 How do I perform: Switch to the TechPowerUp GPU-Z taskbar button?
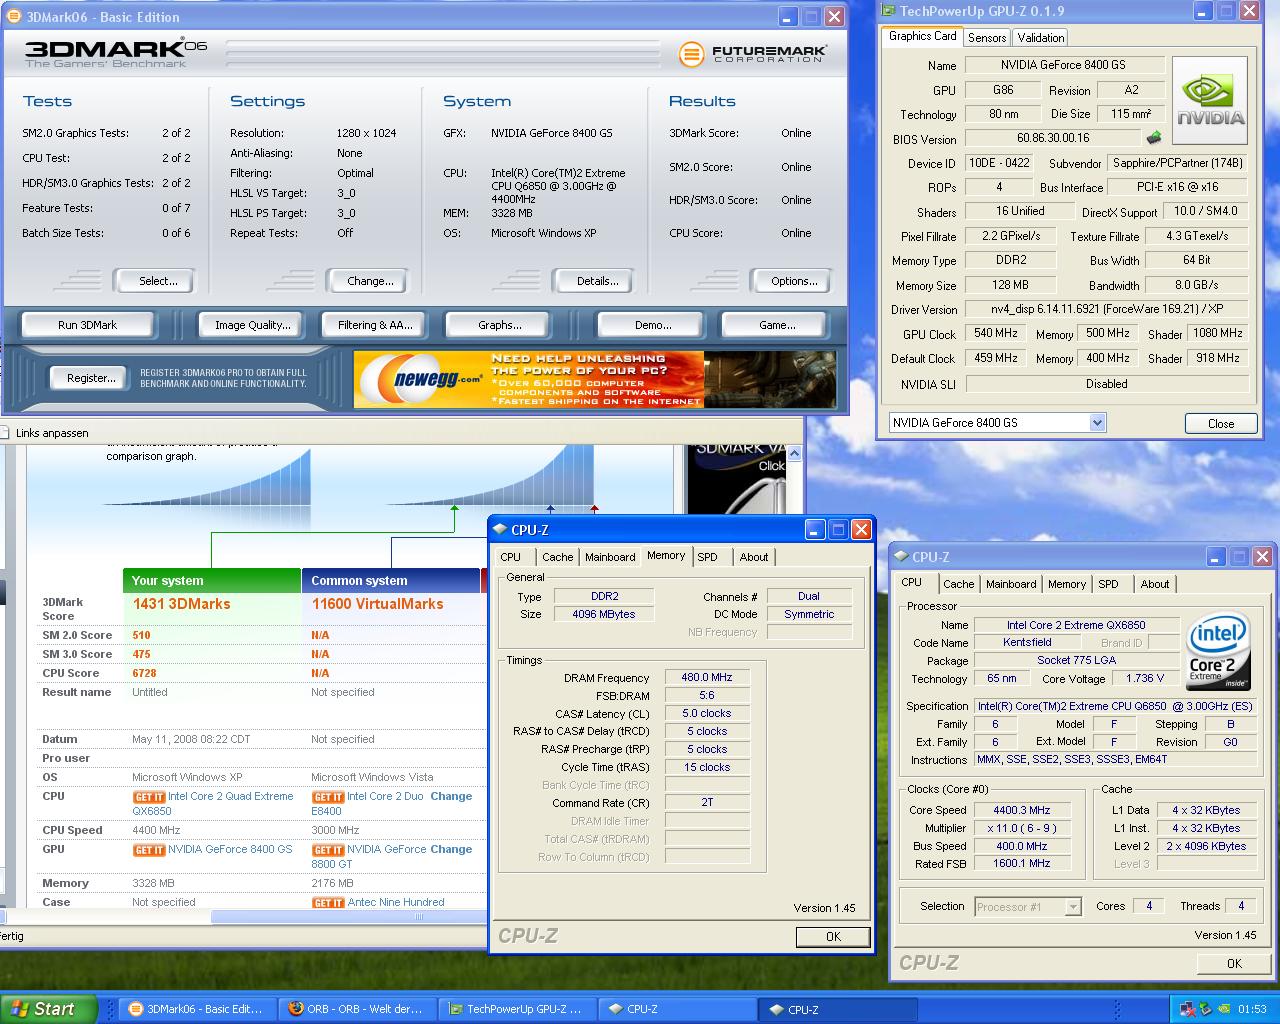point(516,1009)
